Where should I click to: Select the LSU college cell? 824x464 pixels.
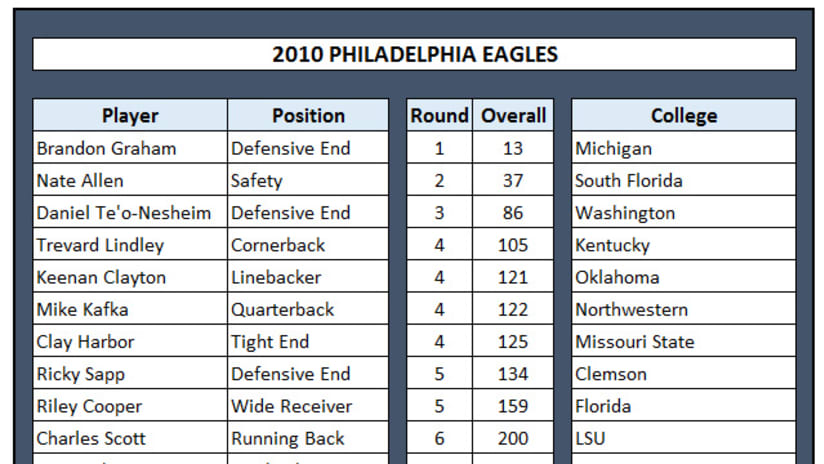[x=683, y=438]
